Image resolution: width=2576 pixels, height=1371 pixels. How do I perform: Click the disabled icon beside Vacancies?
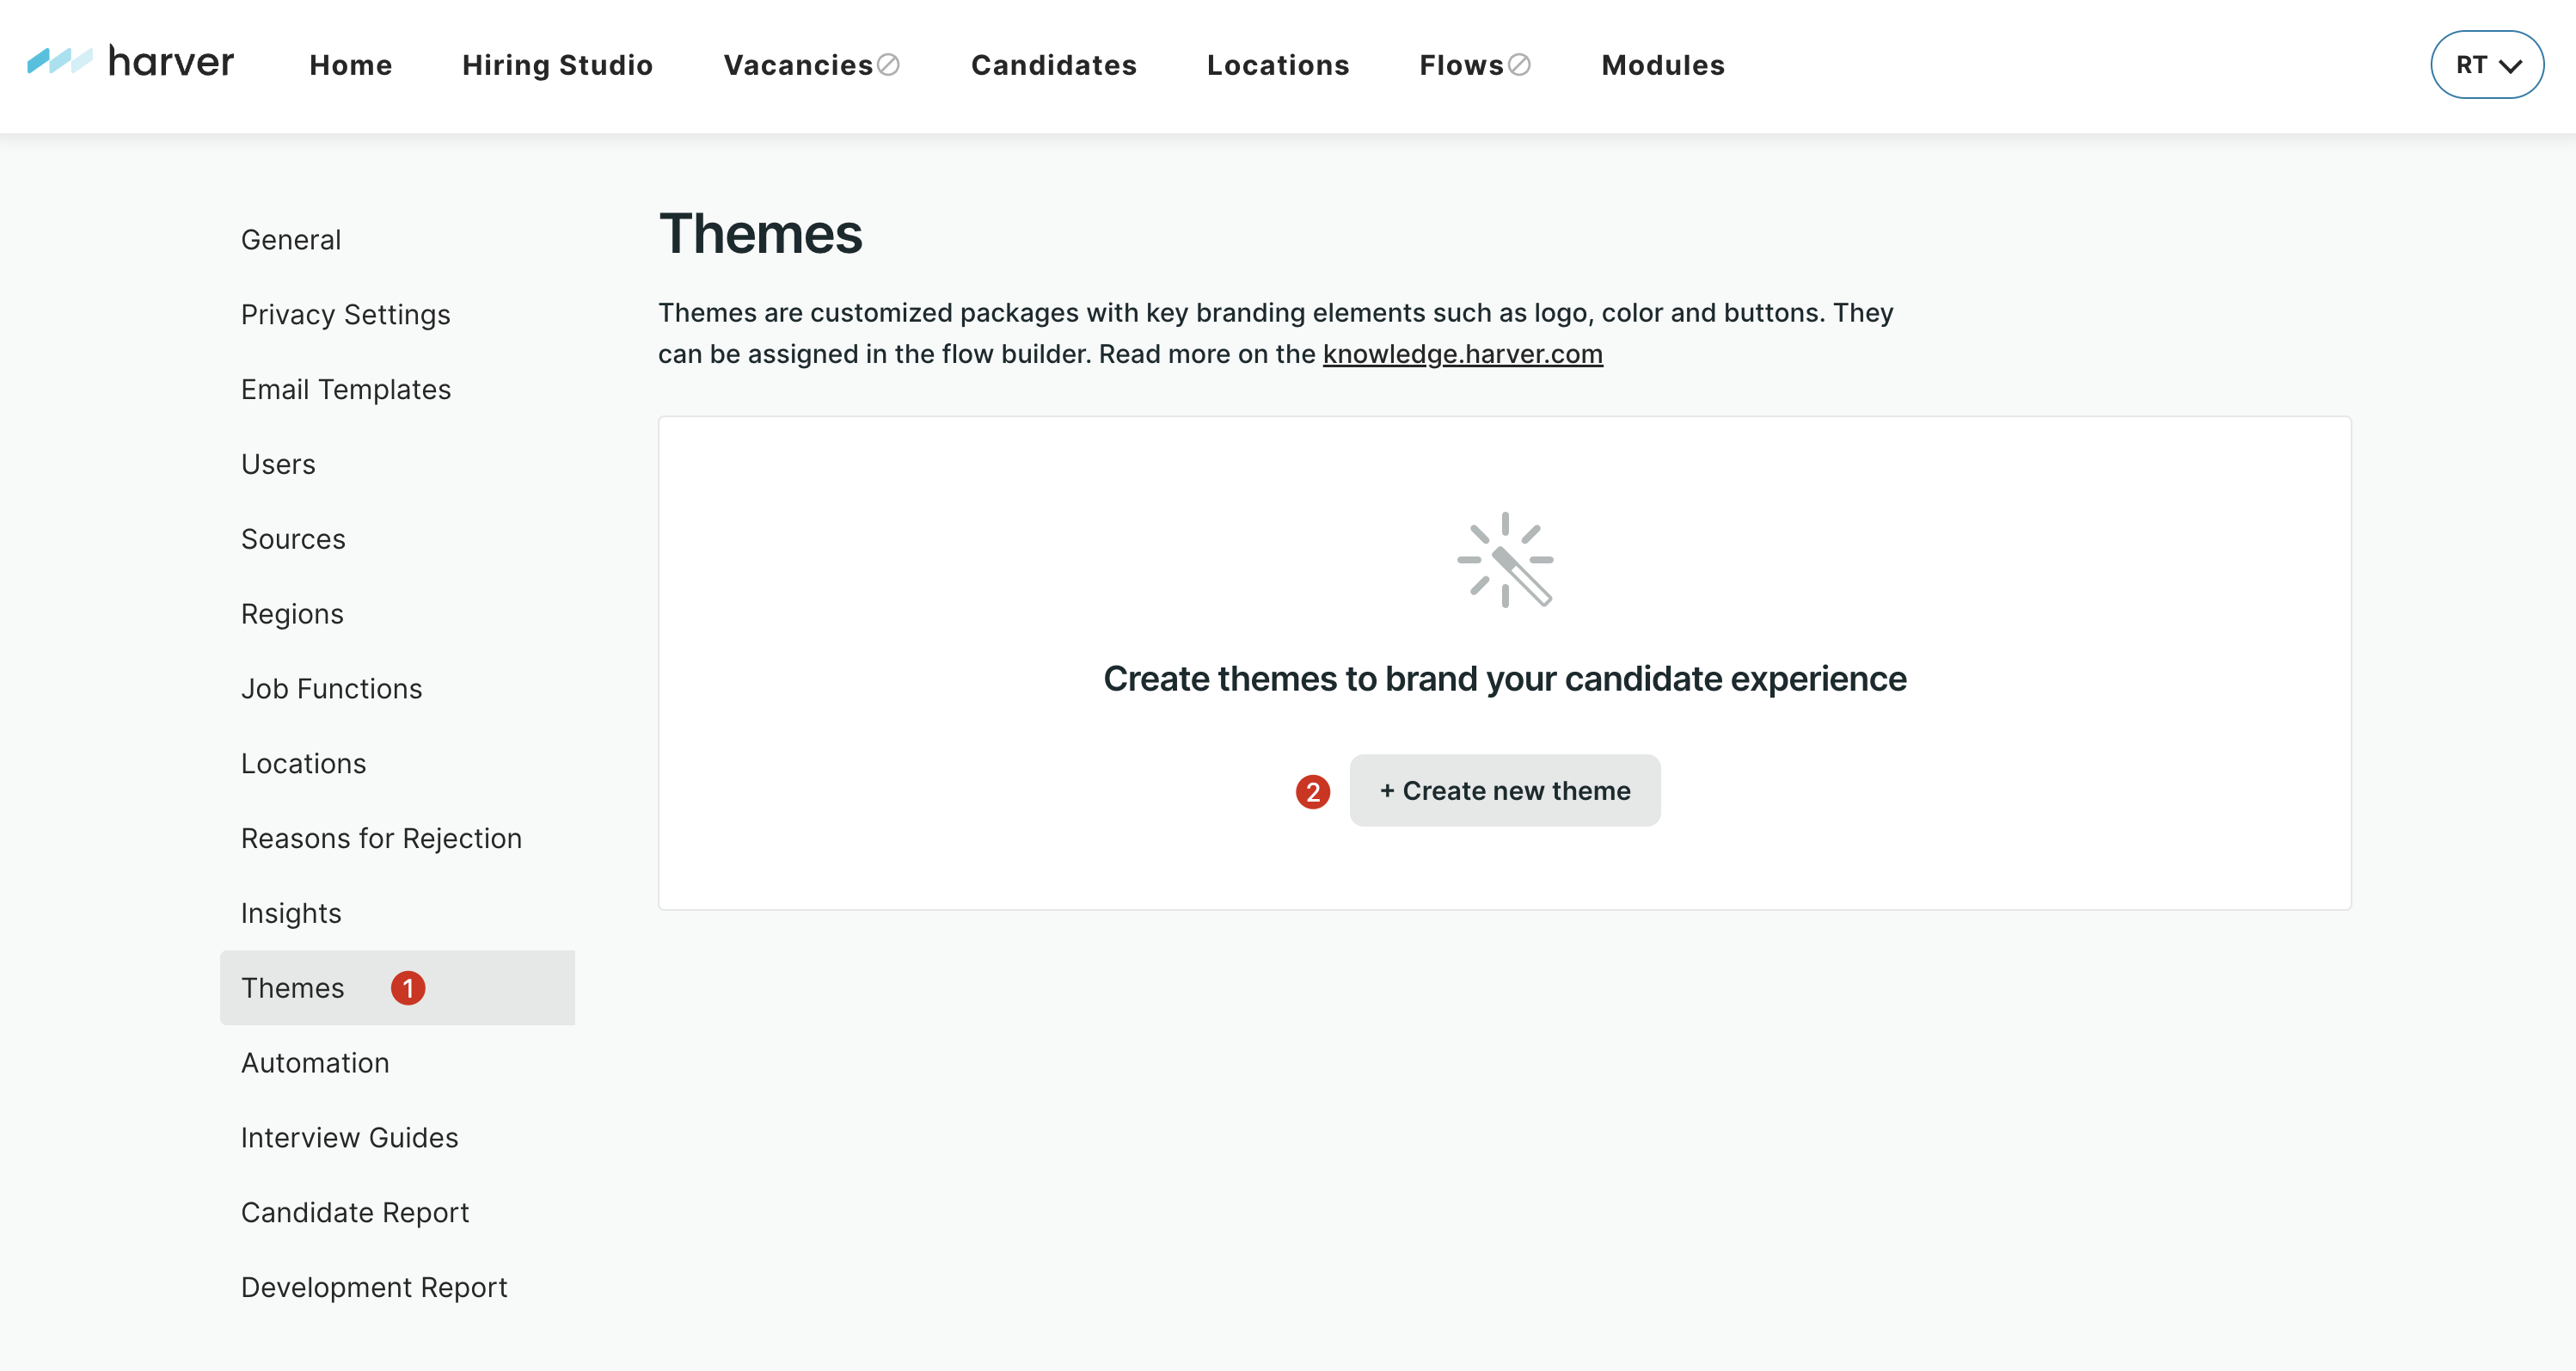(x=888, y=65)
